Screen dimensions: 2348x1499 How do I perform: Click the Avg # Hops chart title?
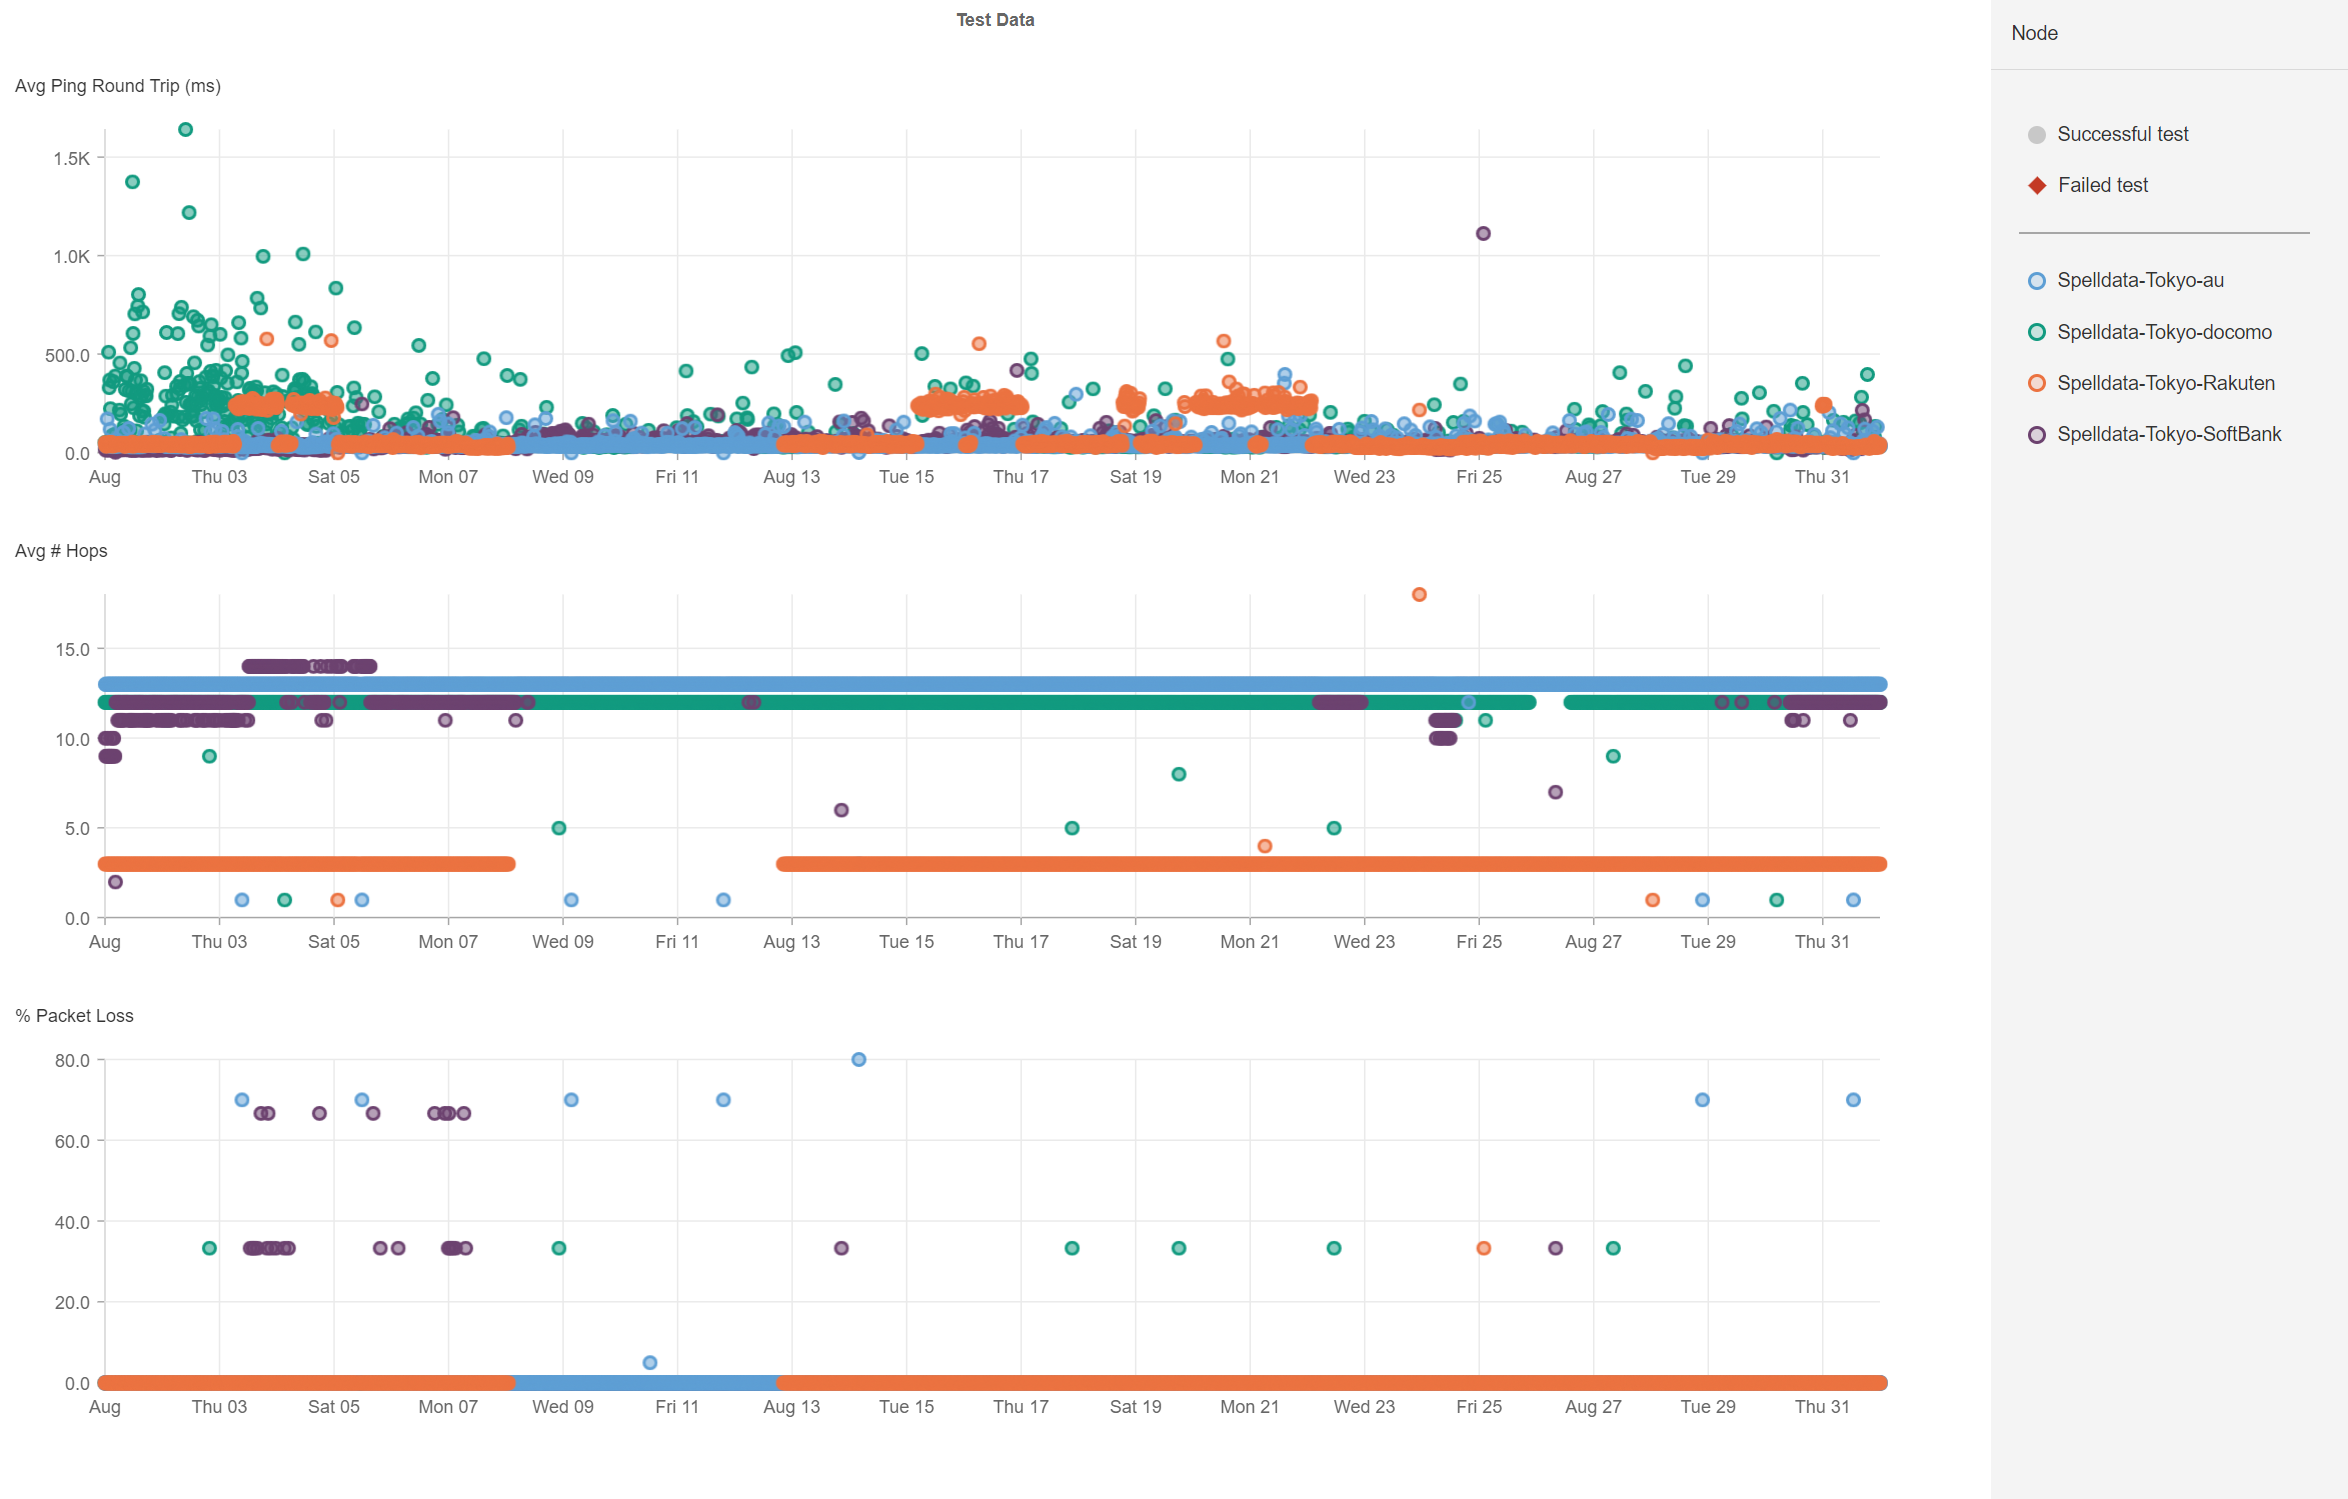click(x=61, y=551)
